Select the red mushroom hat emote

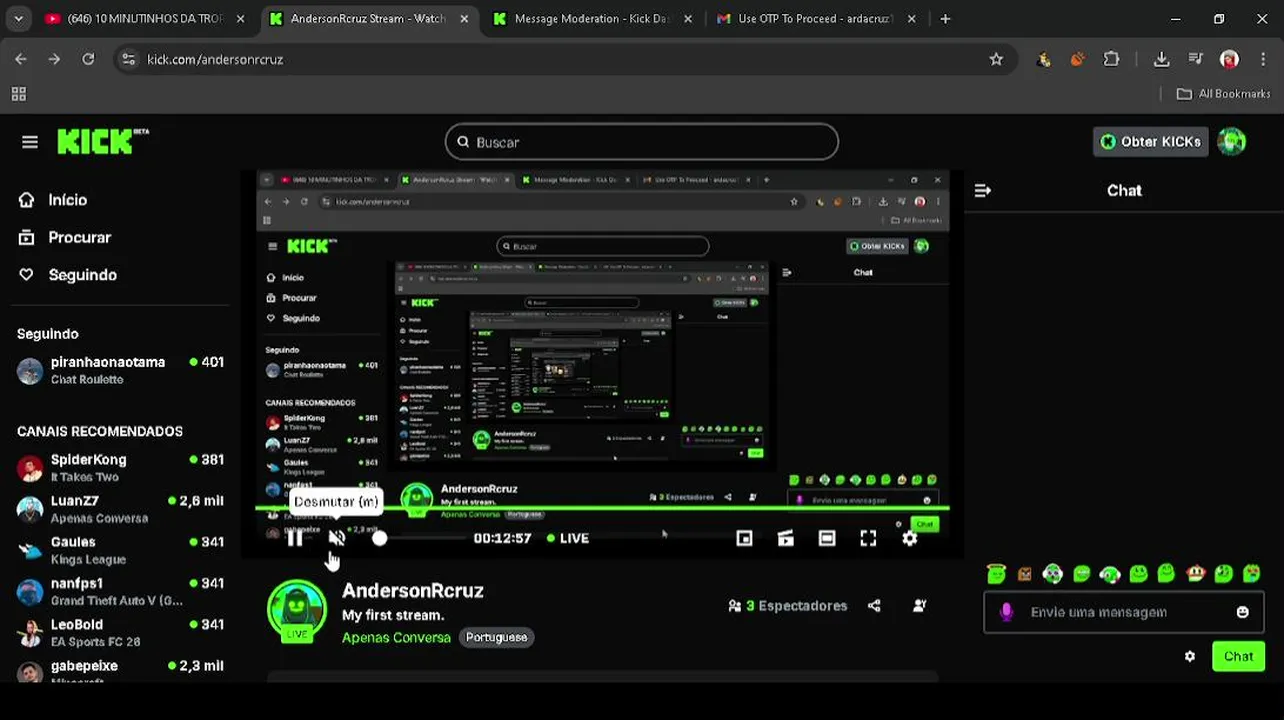coord(1196,573)
